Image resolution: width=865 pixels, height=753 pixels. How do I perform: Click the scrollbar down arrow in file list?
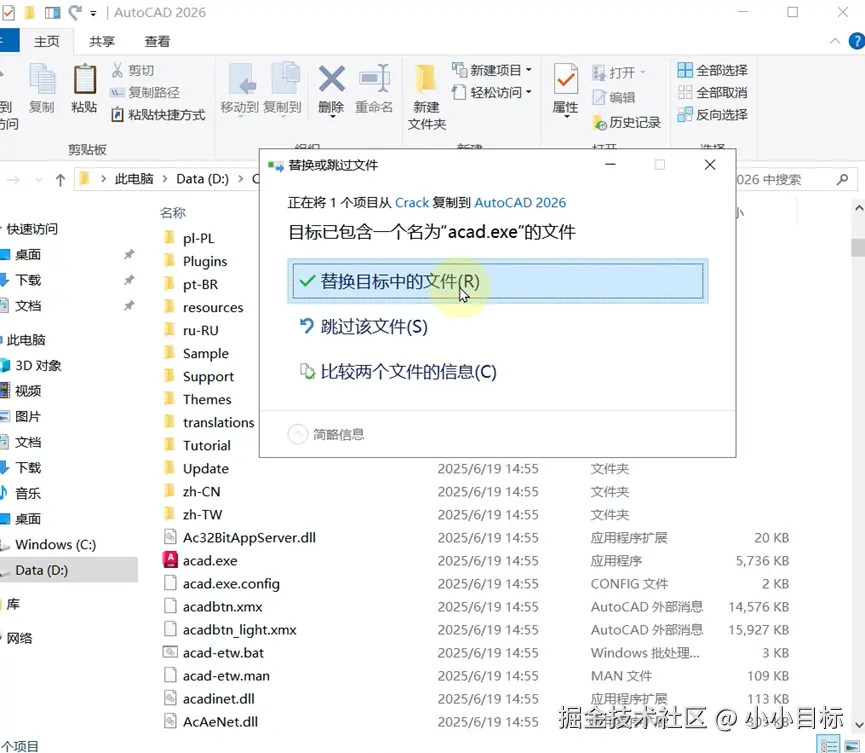click(858, 724)
